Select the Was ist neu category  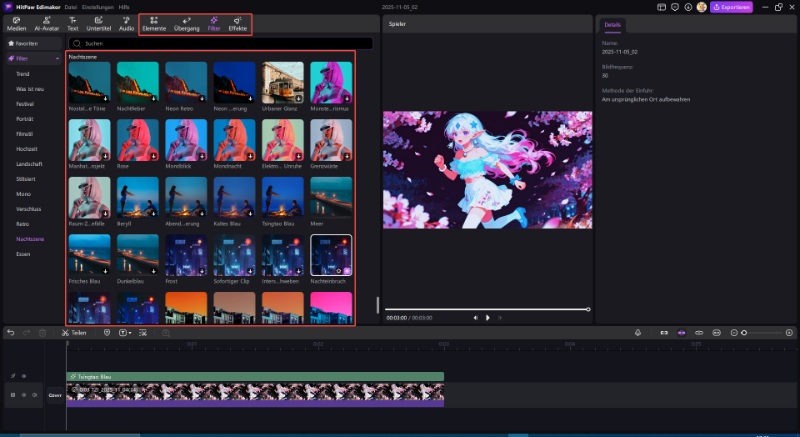30,89
